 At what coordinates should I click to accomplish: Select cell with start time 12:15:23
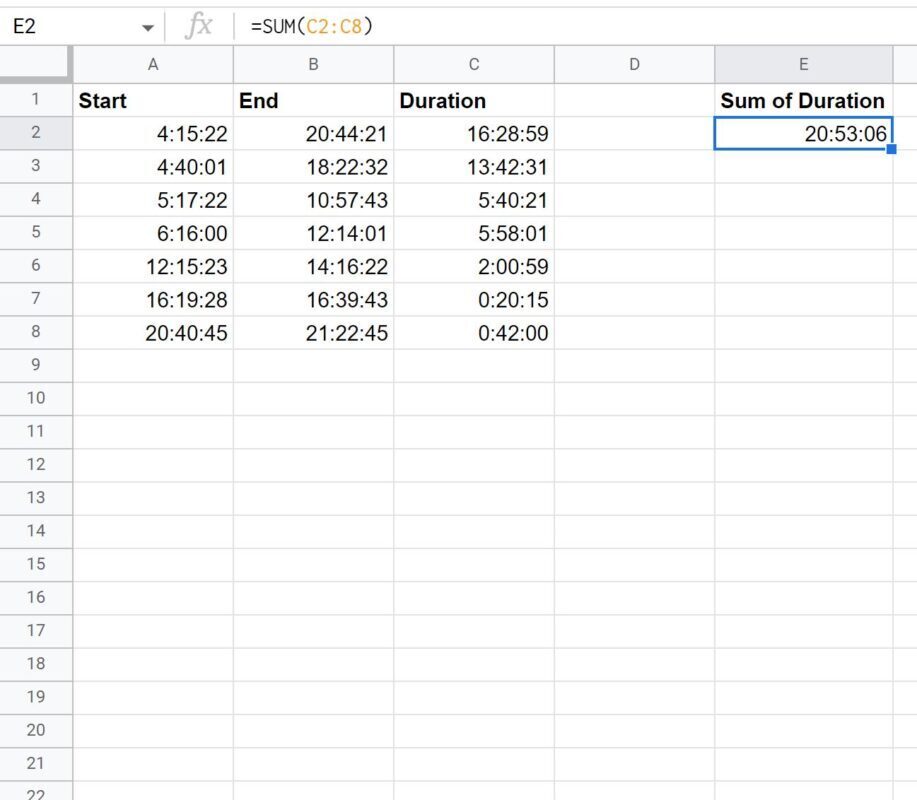pyautogui.click(x=153, y=267)
